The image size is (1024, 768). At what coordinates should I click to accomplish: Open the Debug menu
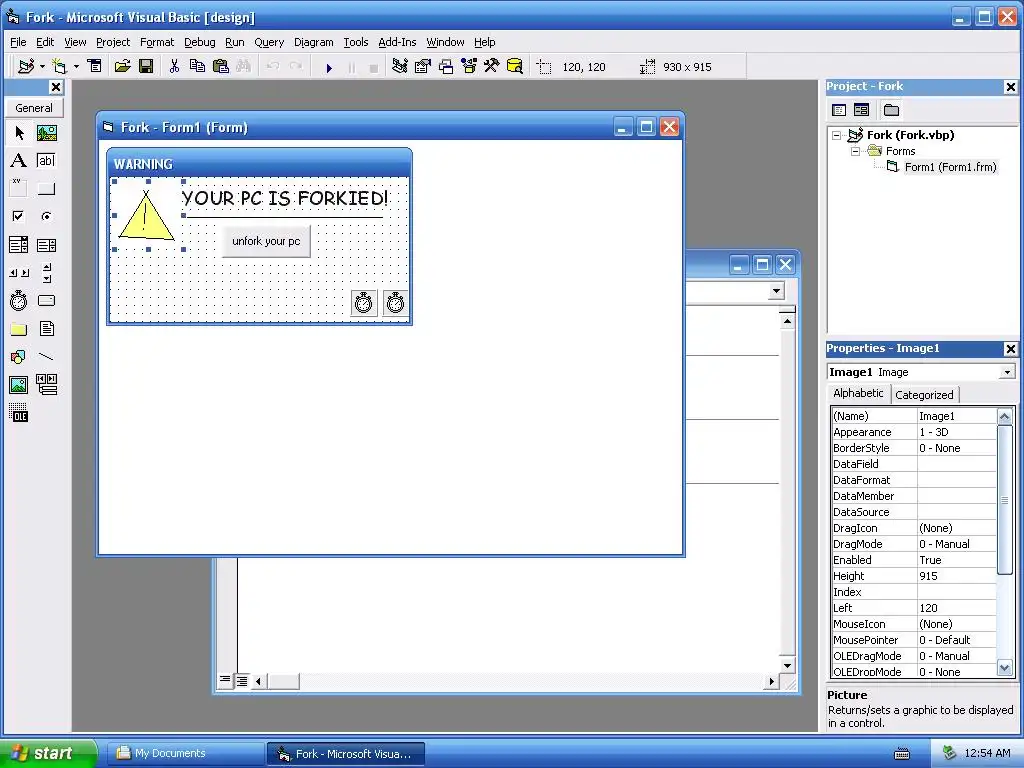click(200, 42)
